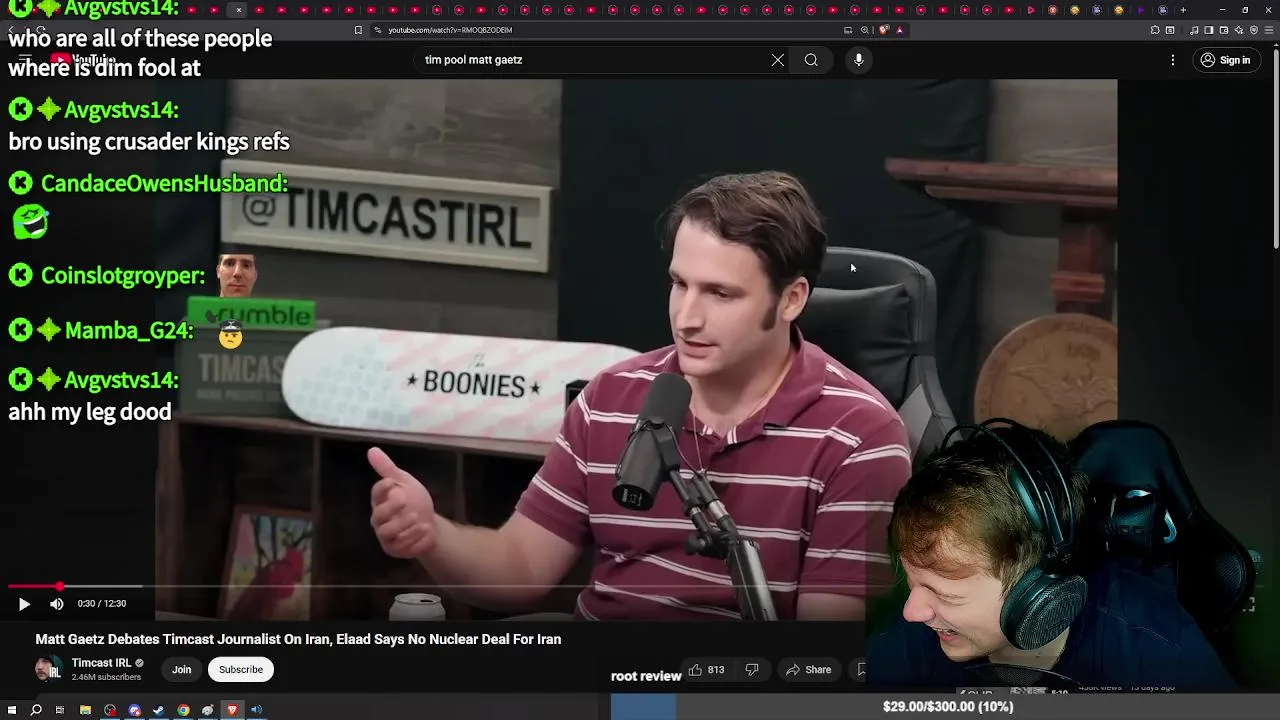Click the username CandaceOwensHusband in chat
This screenshot has height=720, width=1280.
(164, 183)
